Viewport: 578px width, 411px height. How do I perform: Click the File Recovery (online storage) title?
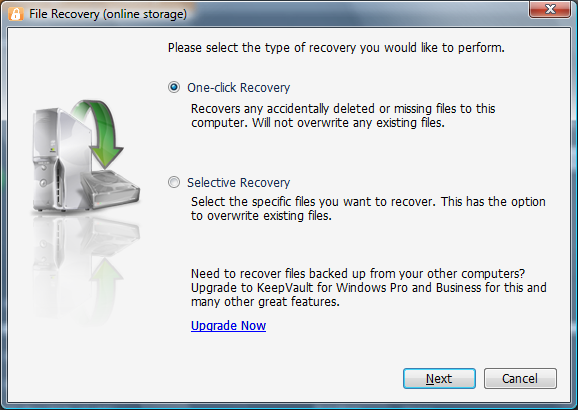click(x=108, y=14)
